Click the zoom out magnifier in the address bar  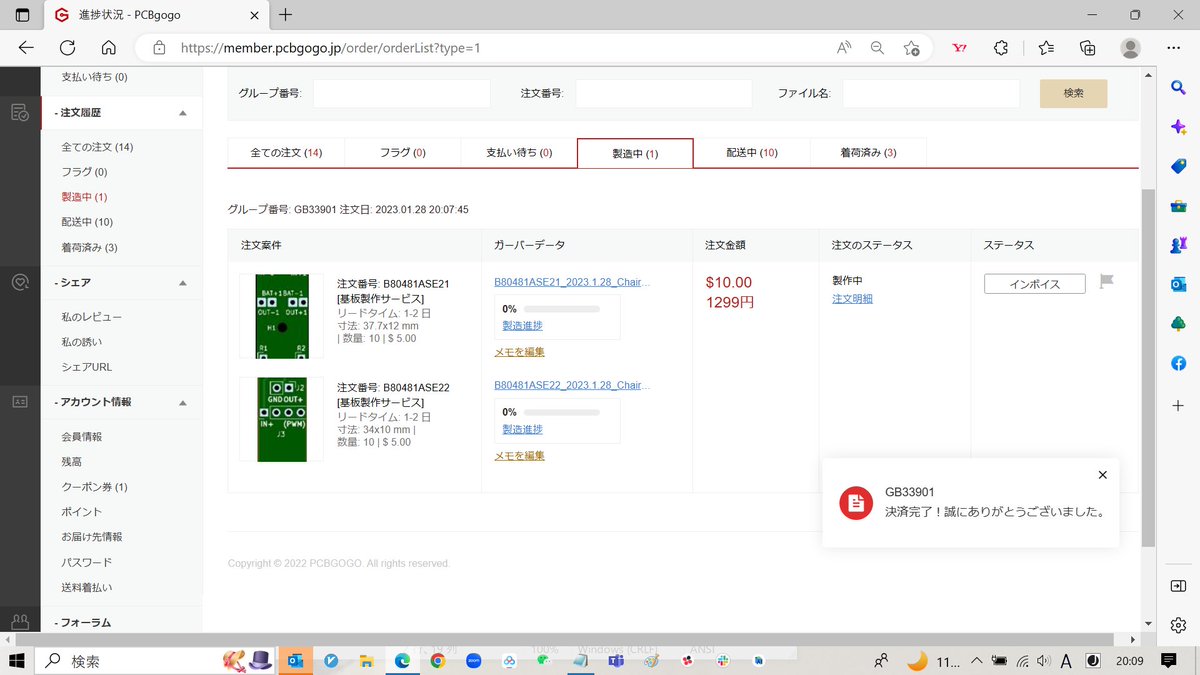pos(877,47)
